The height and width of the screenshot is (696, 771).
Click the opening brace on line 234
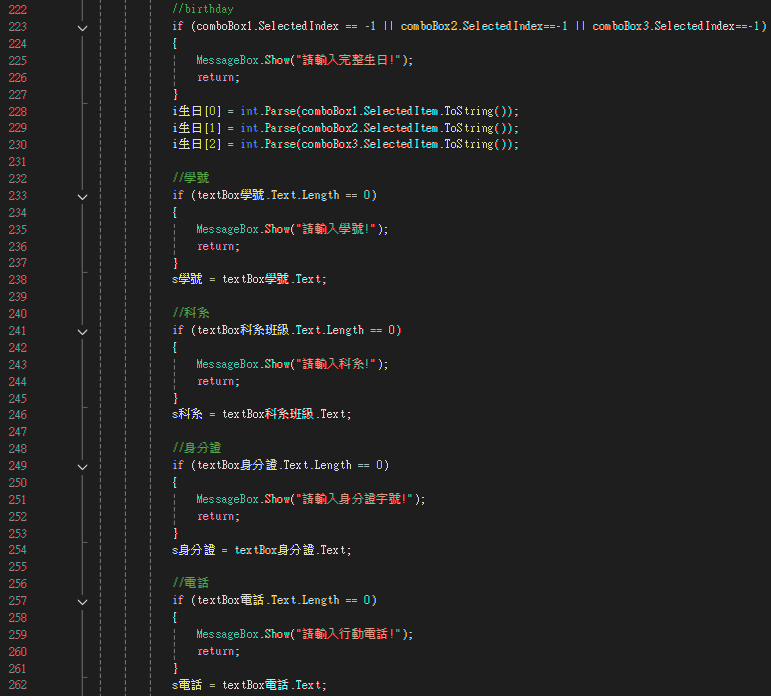point(175,212)
